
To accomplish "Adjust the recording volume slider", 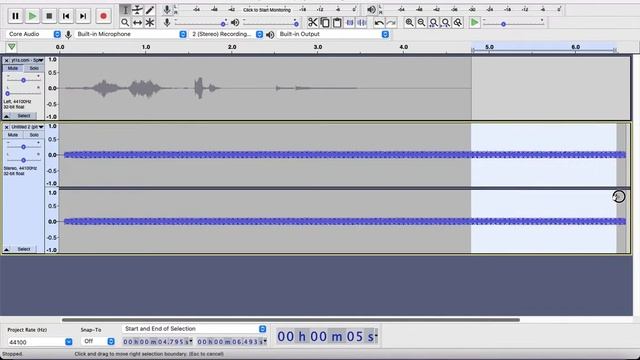I will tap(200, 23).
